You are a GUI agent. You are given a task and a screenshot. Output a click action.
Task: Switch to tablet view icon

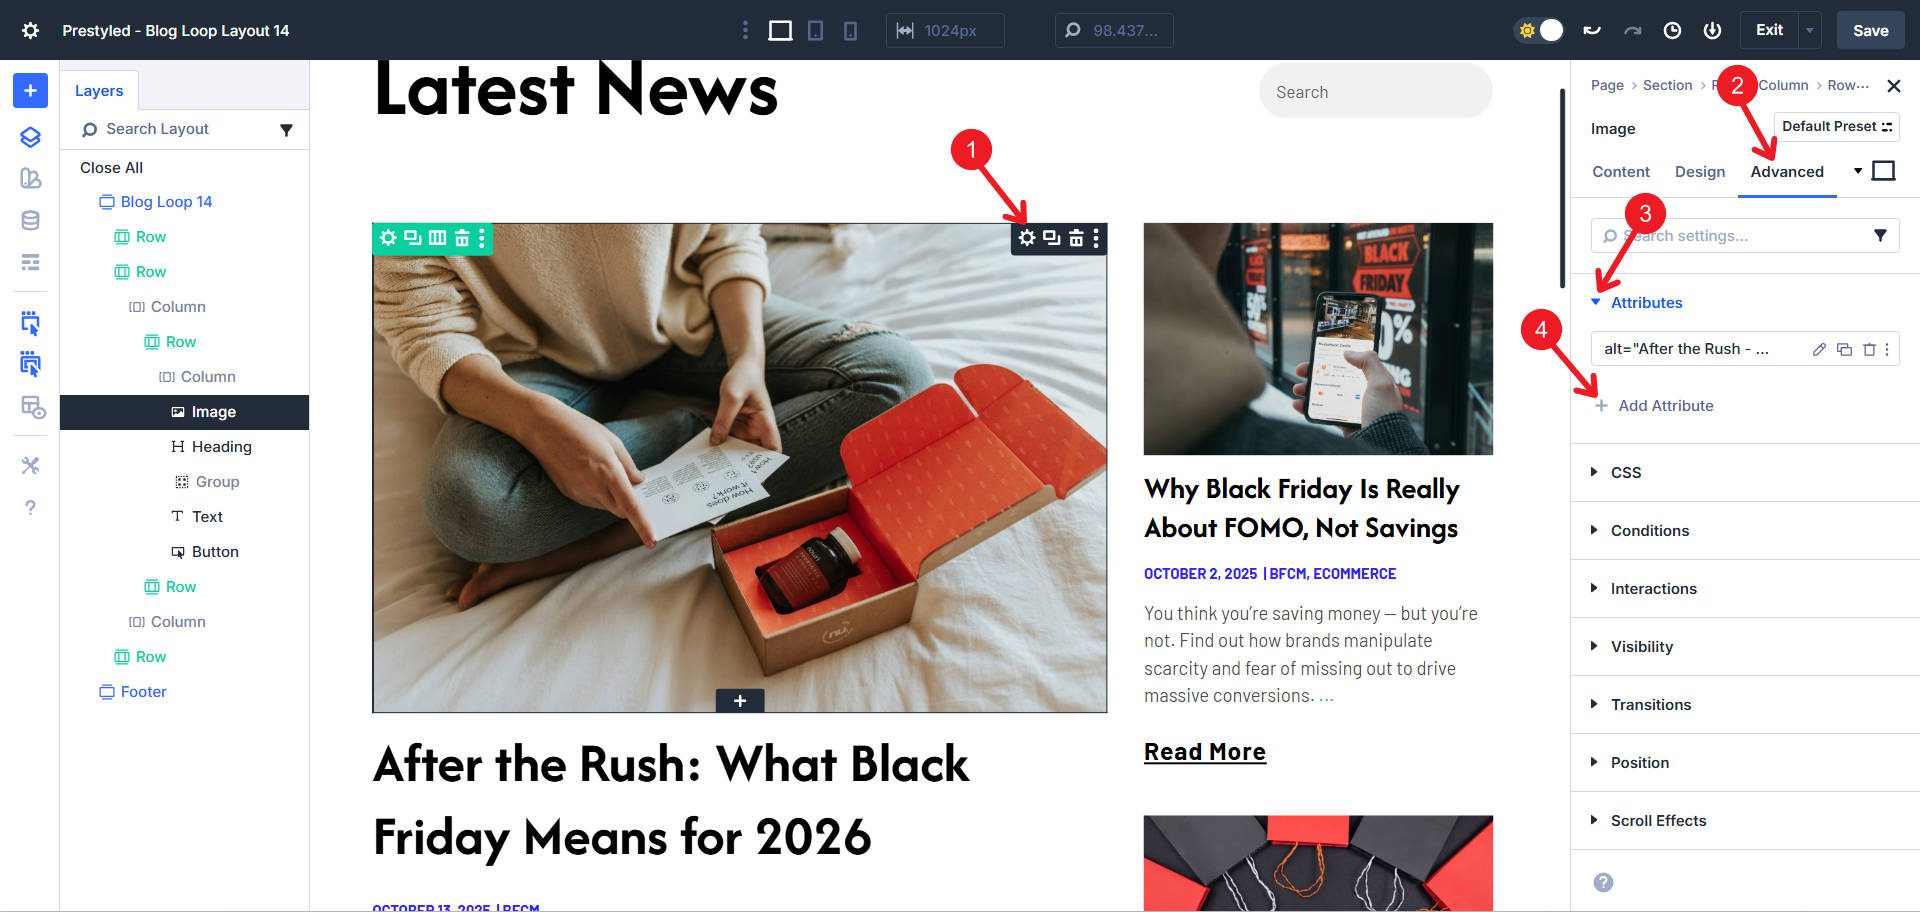pyautogui.click(x=816, y=31)
